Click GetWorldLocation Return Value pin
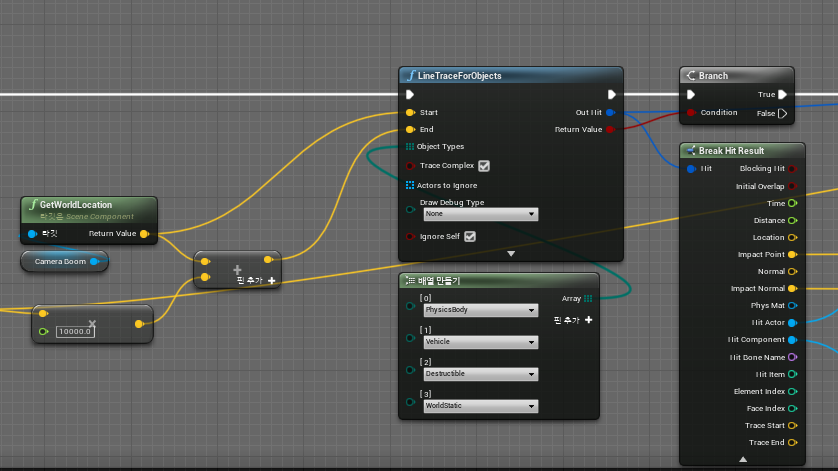This screenshot has height=471, width=838. click(144, 234)
